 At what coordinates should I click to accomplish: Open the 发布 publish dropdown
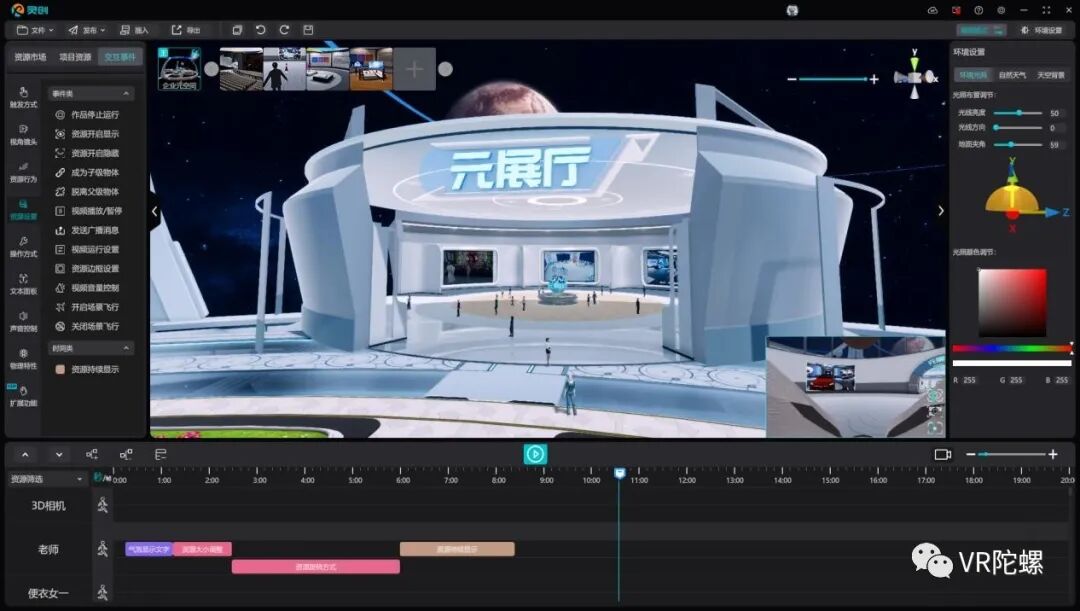click(86, 30)
